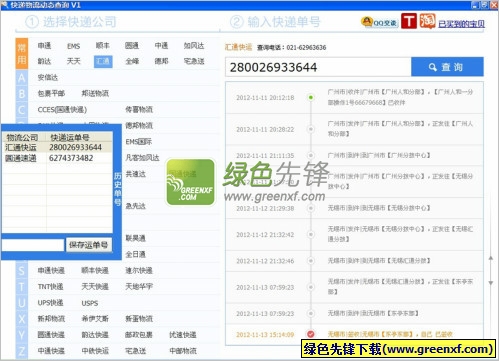499x361 pixels.
Task: Jump to letter A index tab
Action: pos(22,78)
